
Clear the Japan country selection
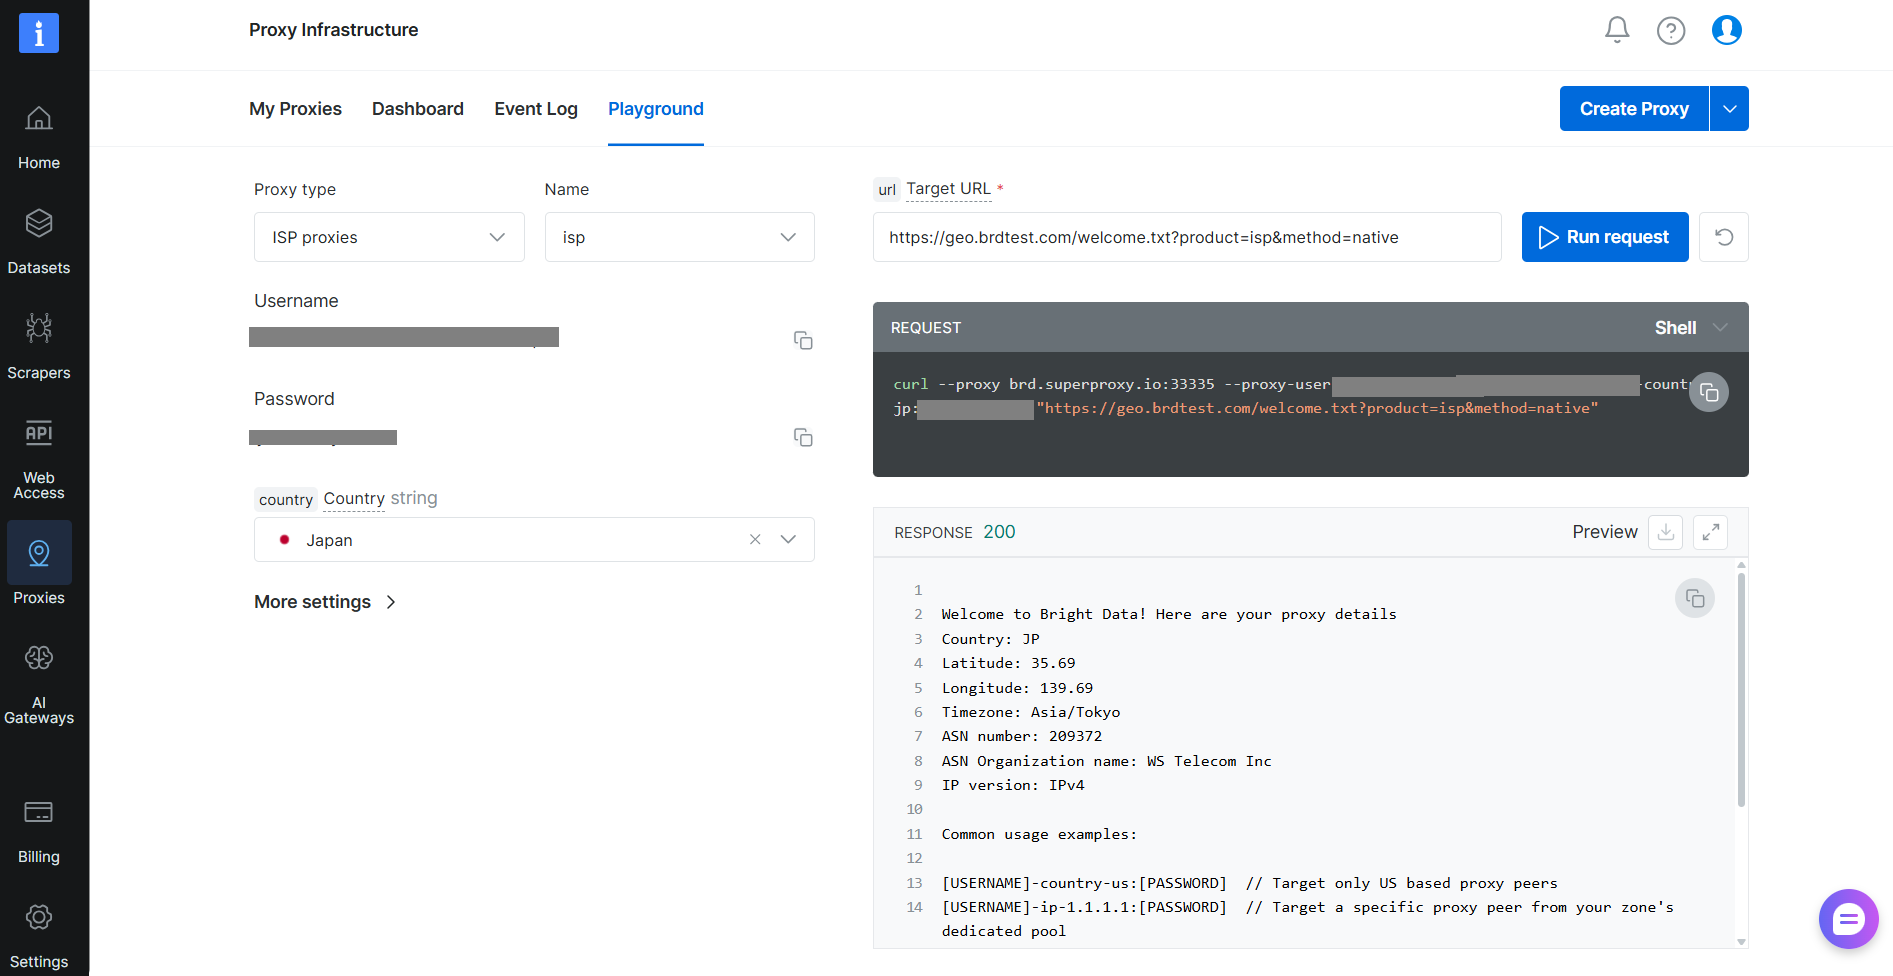pos(755,540)
